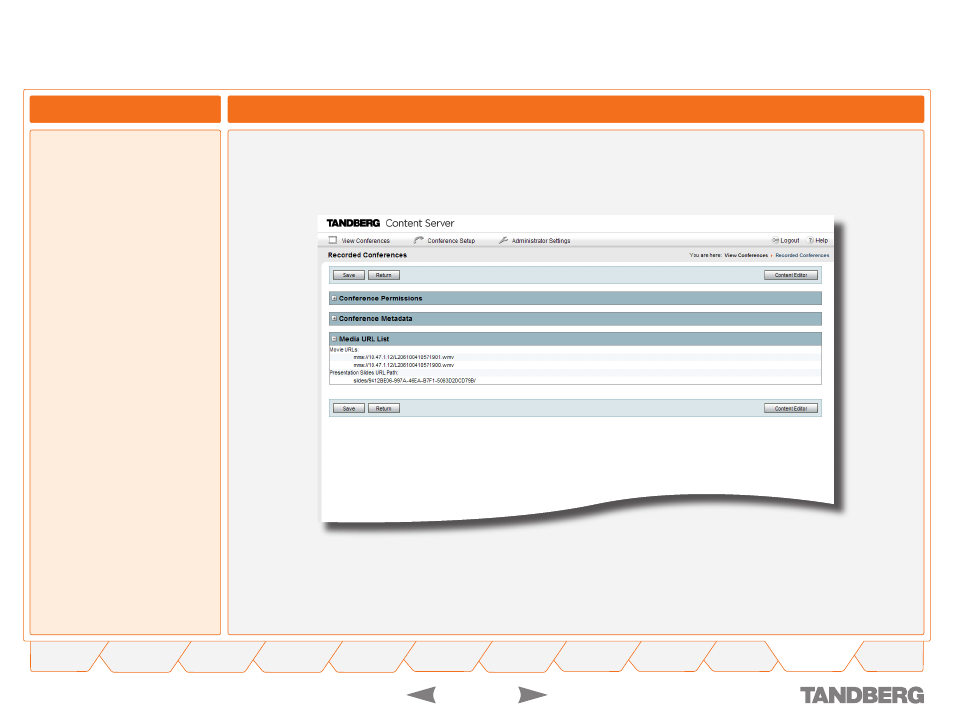Follow the Recorded Conferences breadcrumb link
The height and width of the screenshot is (717, 954).
(x=802, y=256)
